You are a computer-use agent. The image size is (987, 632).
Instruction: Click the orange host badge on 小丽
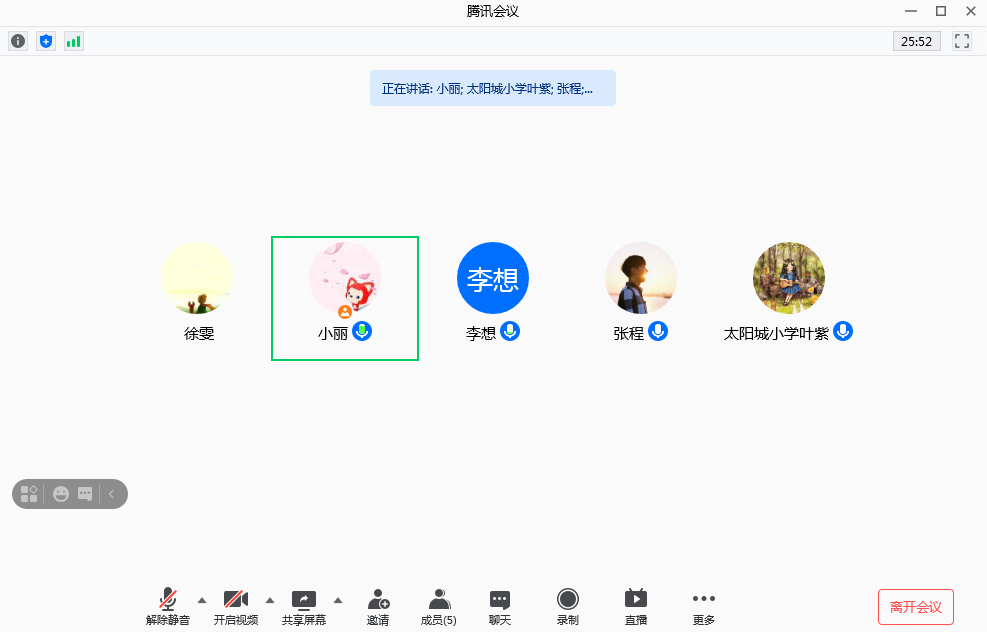(x=345, y=312)
